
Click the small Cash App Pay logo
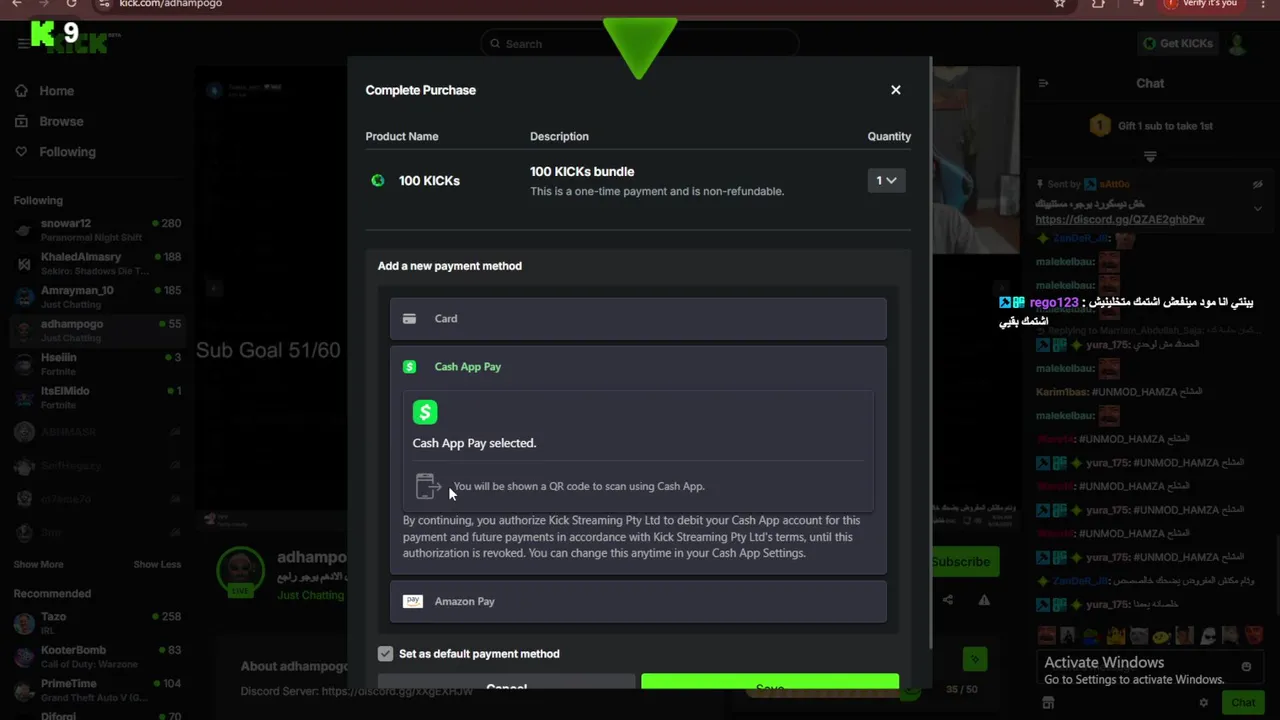click(x=409, y=367)
